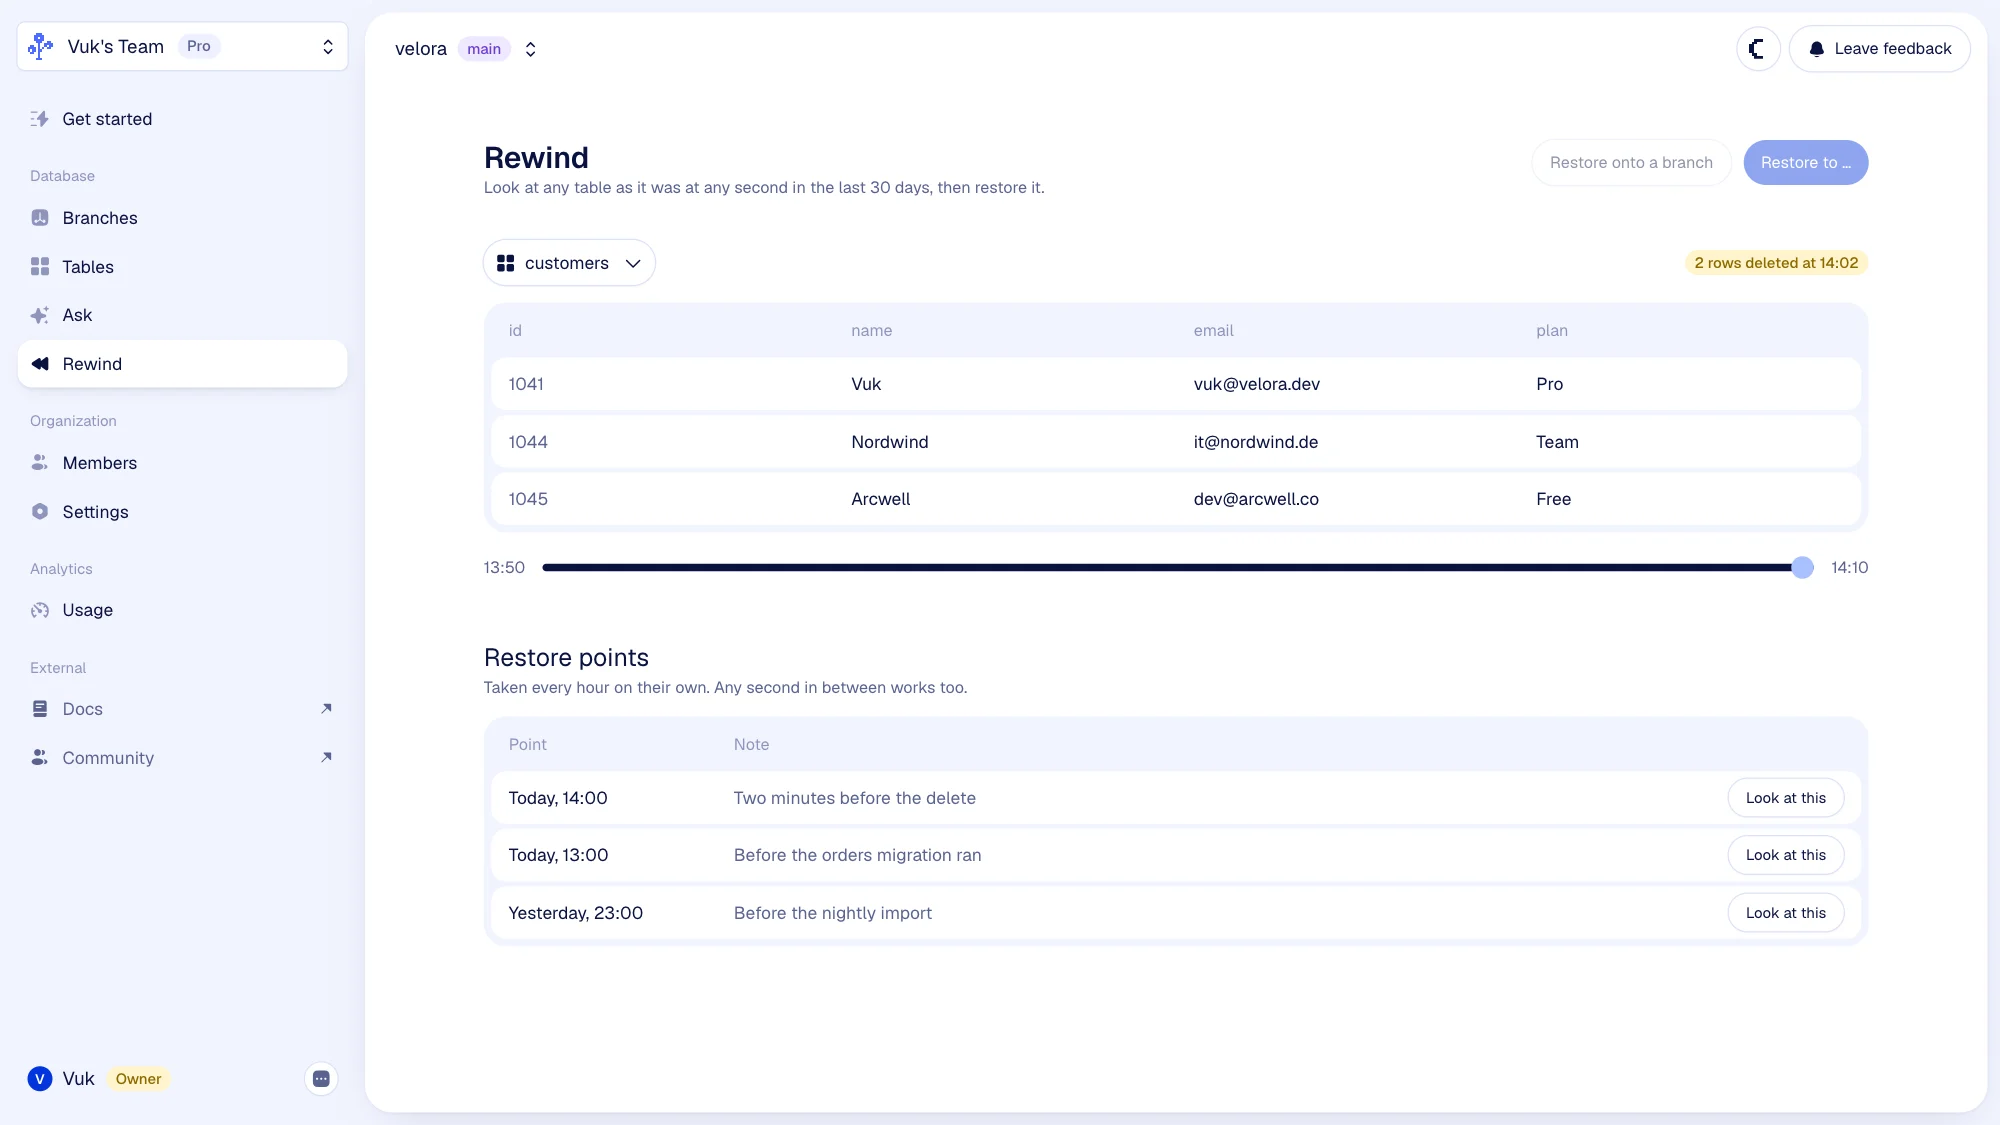Look at the Today 14:00 restore point

coord(1786,798)
